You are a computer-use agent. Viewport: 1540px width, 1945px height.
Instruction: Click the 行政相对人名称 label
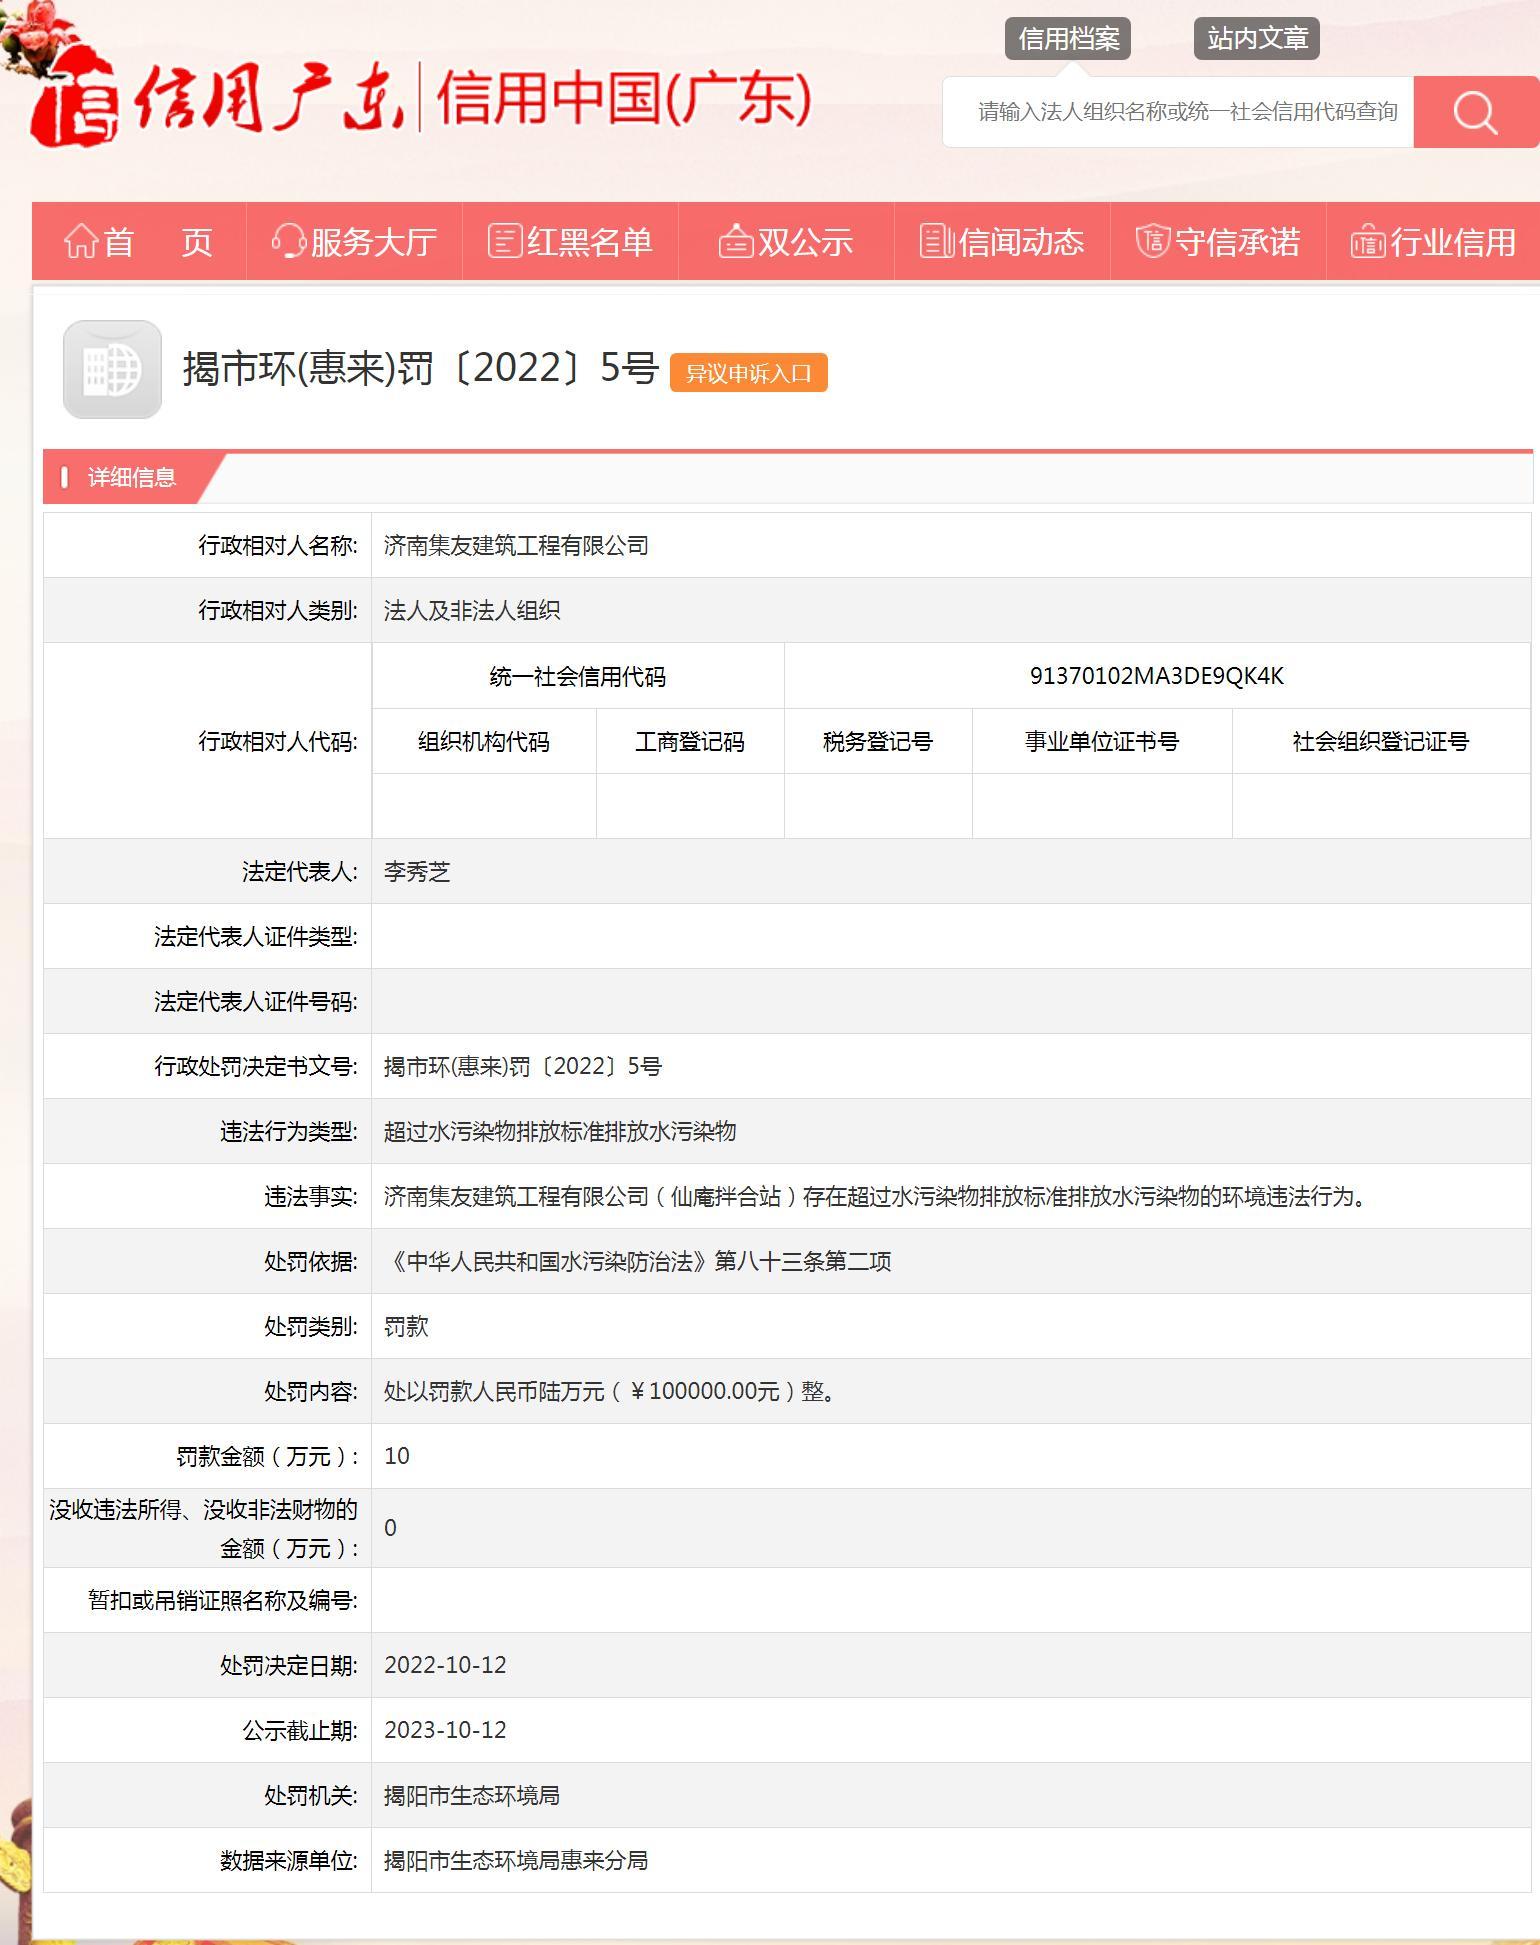(x=278, y=546)
